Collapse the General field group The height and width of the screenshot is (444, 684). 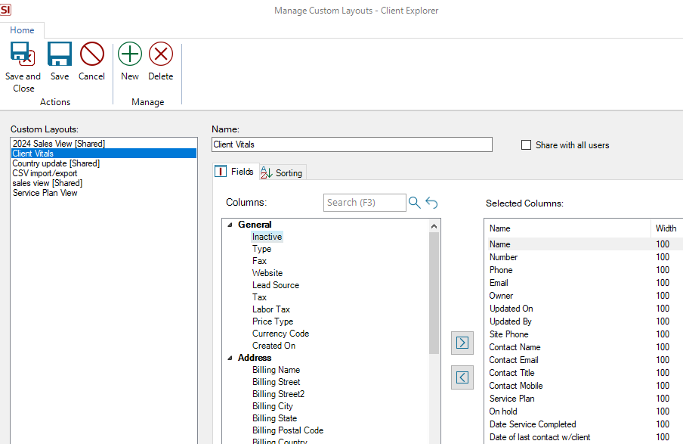[229, 225]
